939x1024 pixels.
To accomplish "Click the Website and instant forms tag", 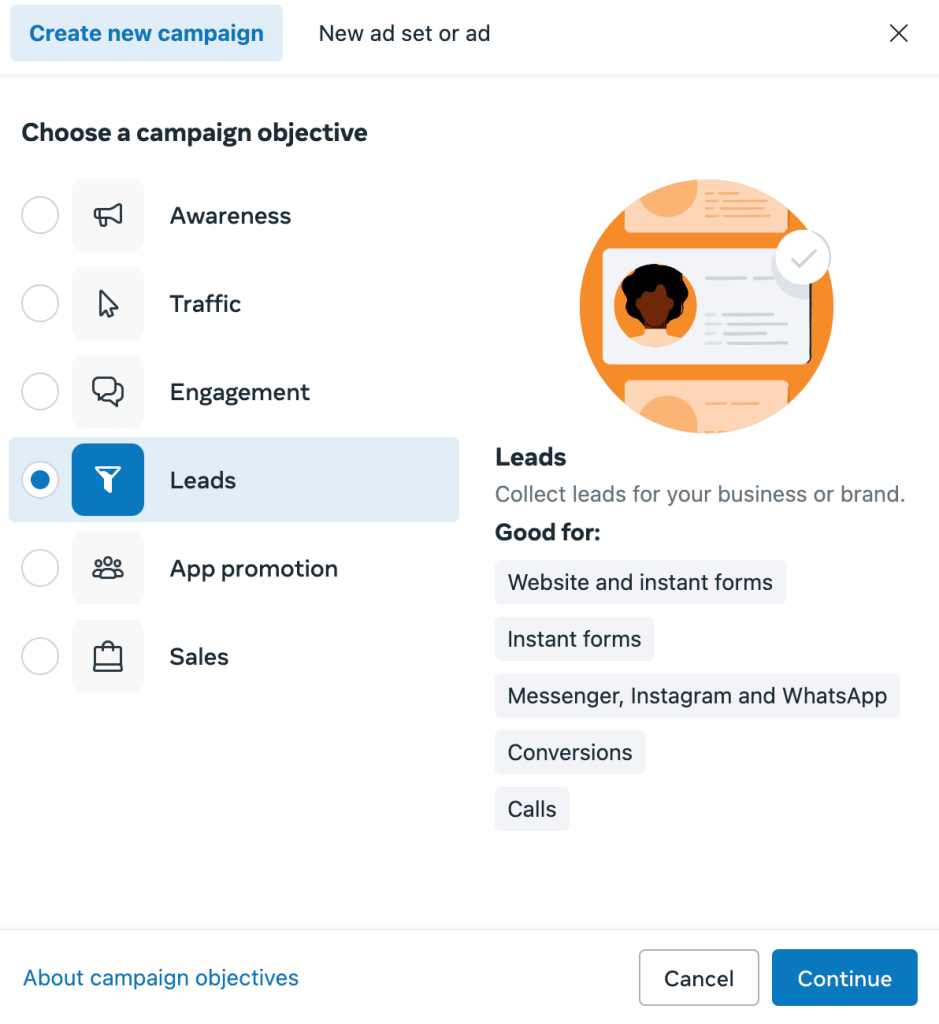I will [x=640, y=582].
